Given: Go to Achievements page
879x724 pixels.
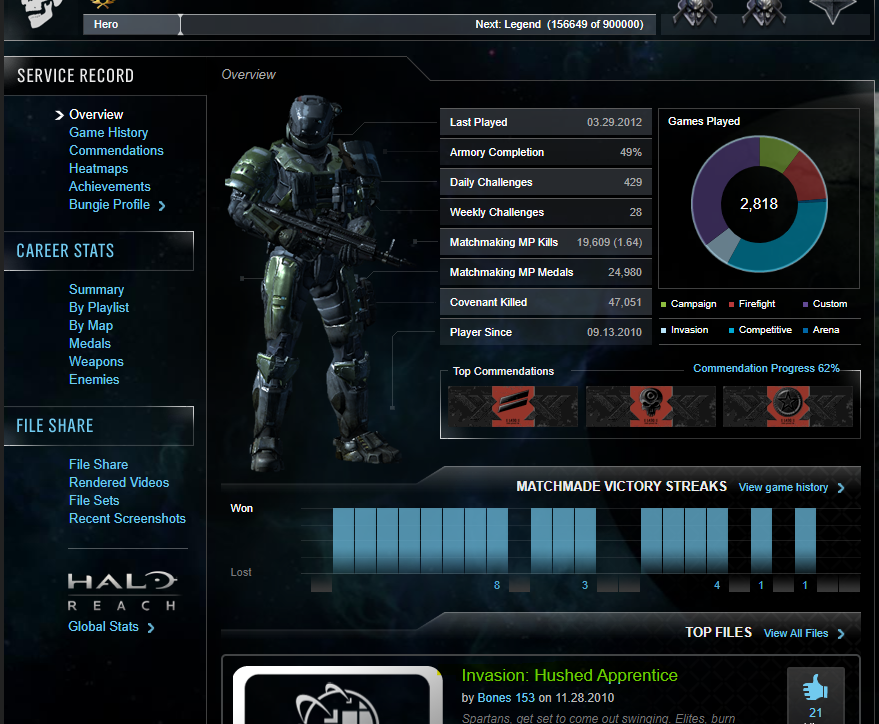Looking at the screenshot, I should pos(109,187).
